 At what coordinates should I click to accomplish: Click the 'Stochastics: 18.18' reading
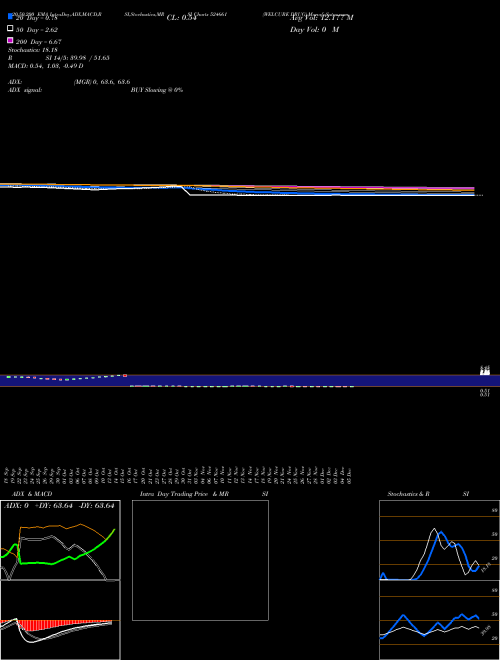(32, 50)
